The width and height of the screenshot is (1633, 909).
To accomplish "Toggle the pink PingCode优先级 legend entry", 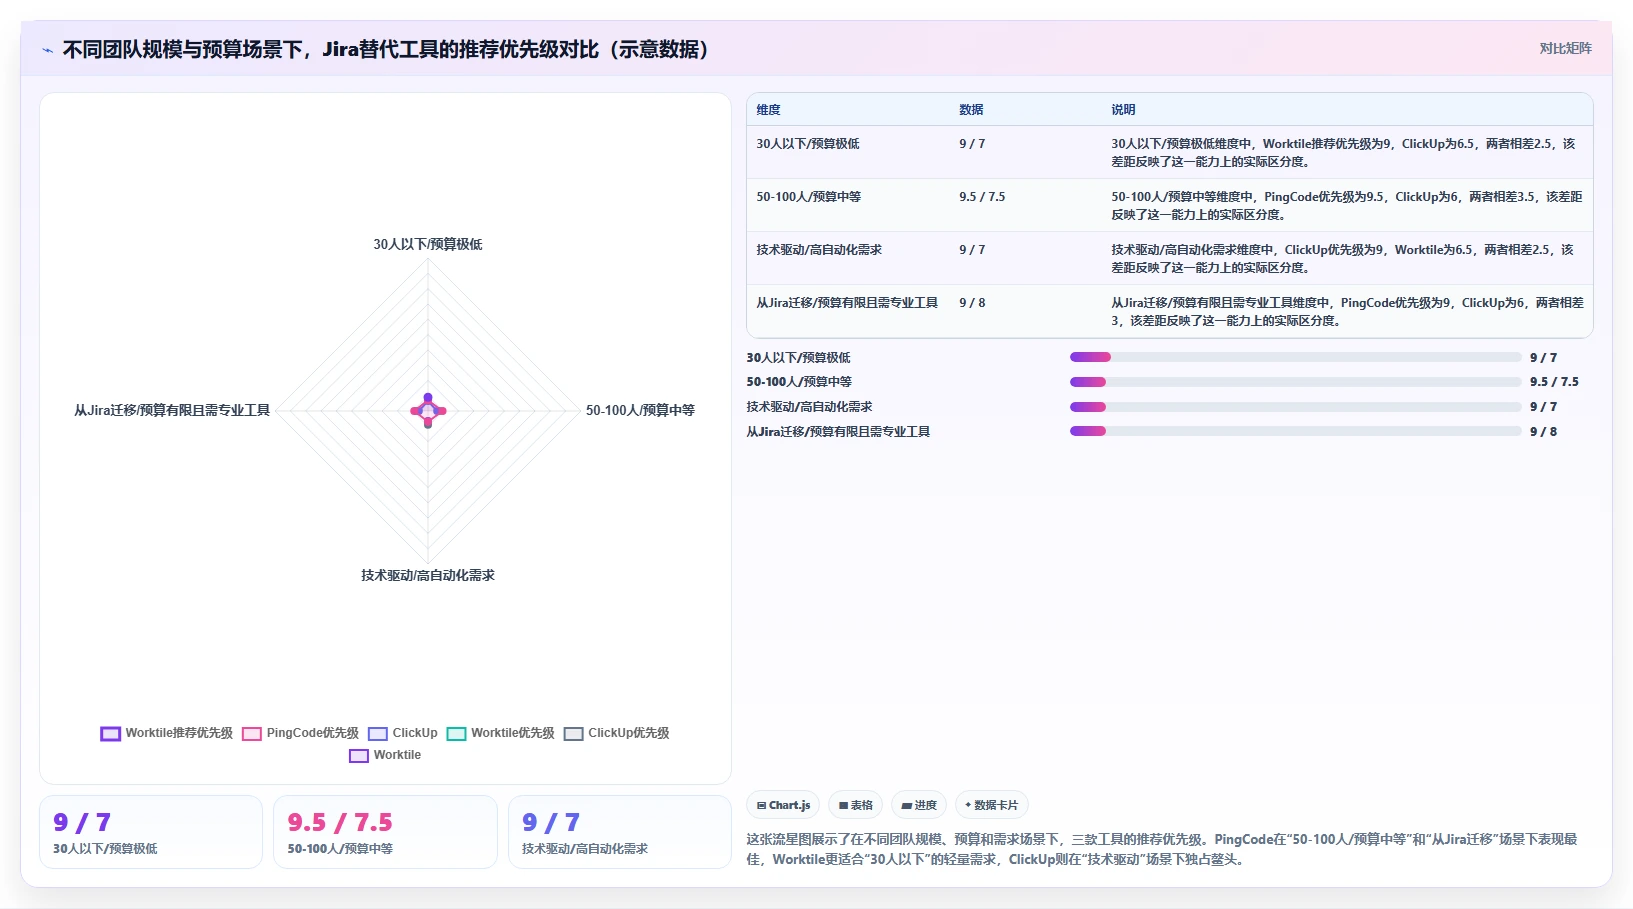I will pyautogui.click(x=300, y=733).
